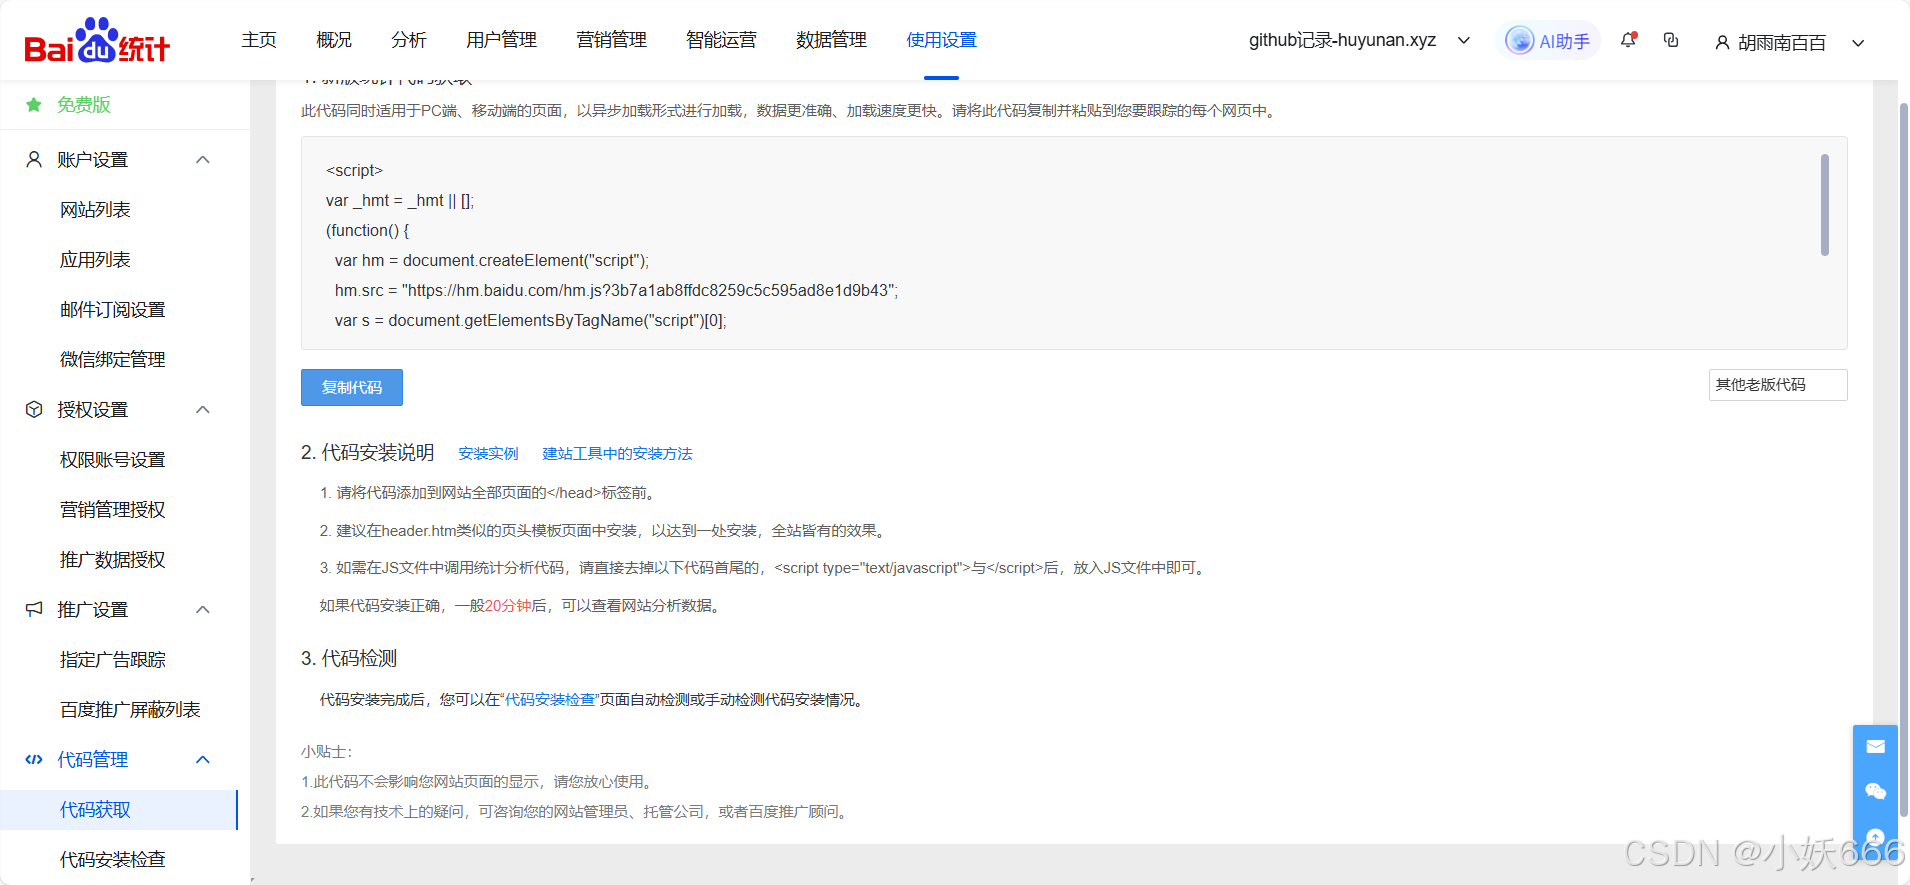
Task: Open the 智能运营 tab
Action: point(721,40)
